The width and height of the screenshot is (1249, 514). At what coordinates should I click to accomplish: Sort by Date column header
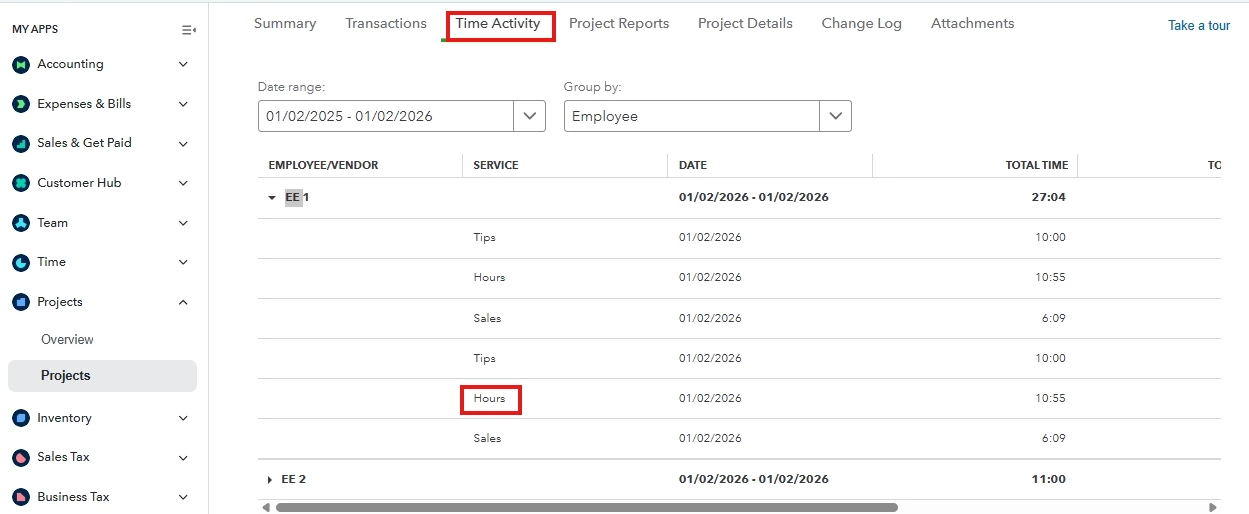pyautogui.click(x=693, y=165)
